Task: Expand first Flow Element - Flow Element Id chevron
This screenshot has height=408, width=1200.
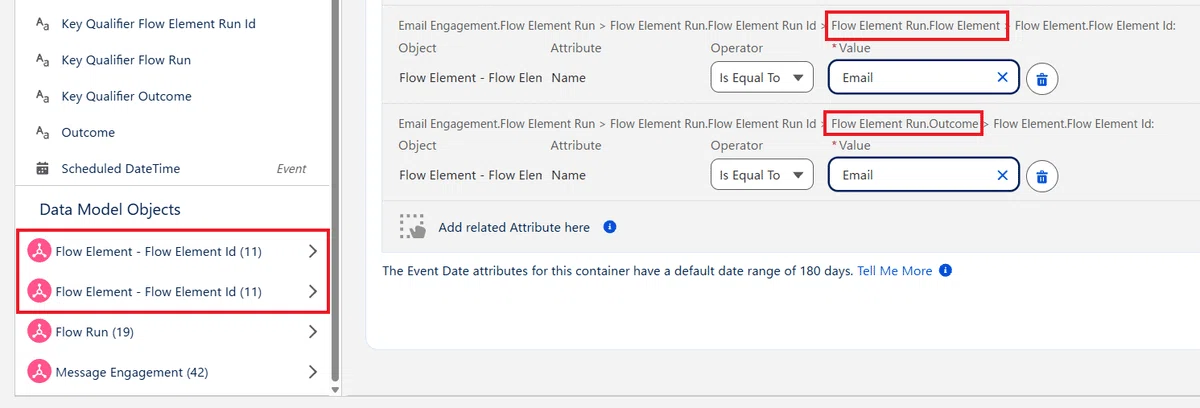Action: [313, 252]
